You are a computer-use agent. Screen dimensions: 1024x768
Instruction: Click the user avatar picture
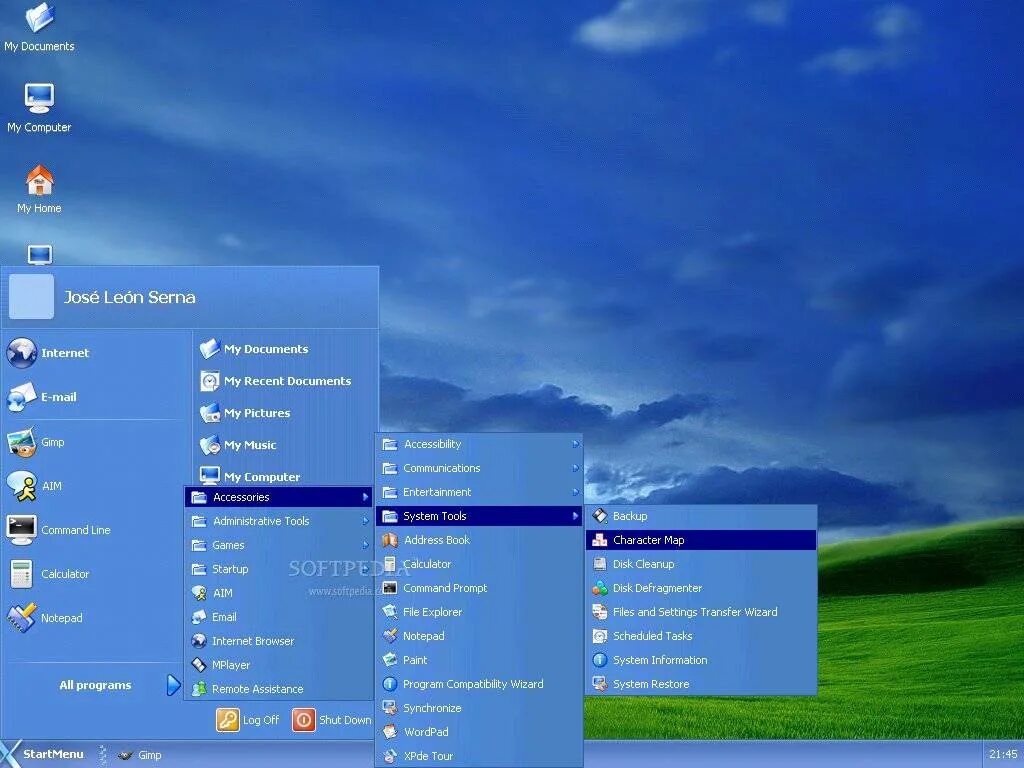(31, 297)
